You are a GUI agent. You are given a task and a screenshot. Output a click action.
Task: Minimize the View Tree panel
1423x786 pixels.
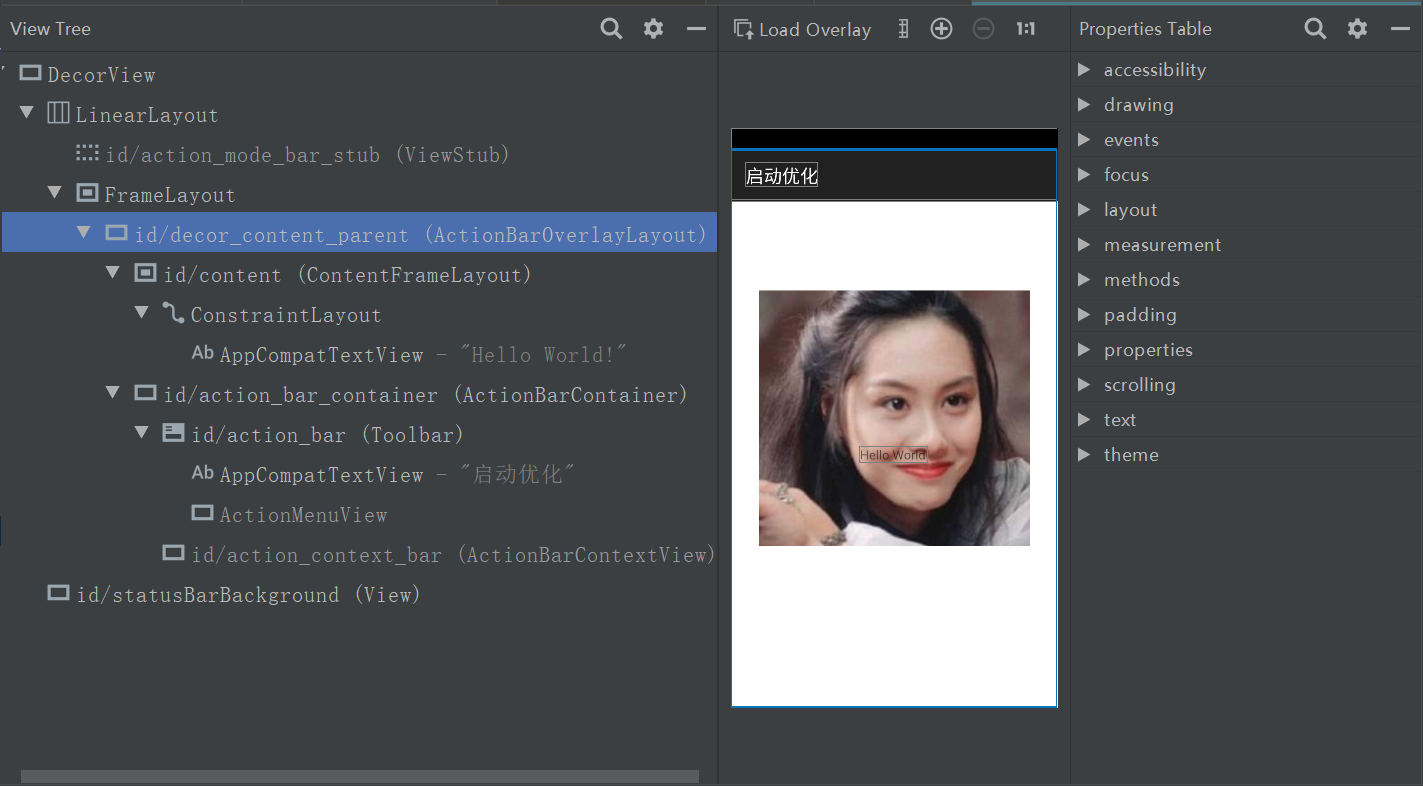pos(696,29)
